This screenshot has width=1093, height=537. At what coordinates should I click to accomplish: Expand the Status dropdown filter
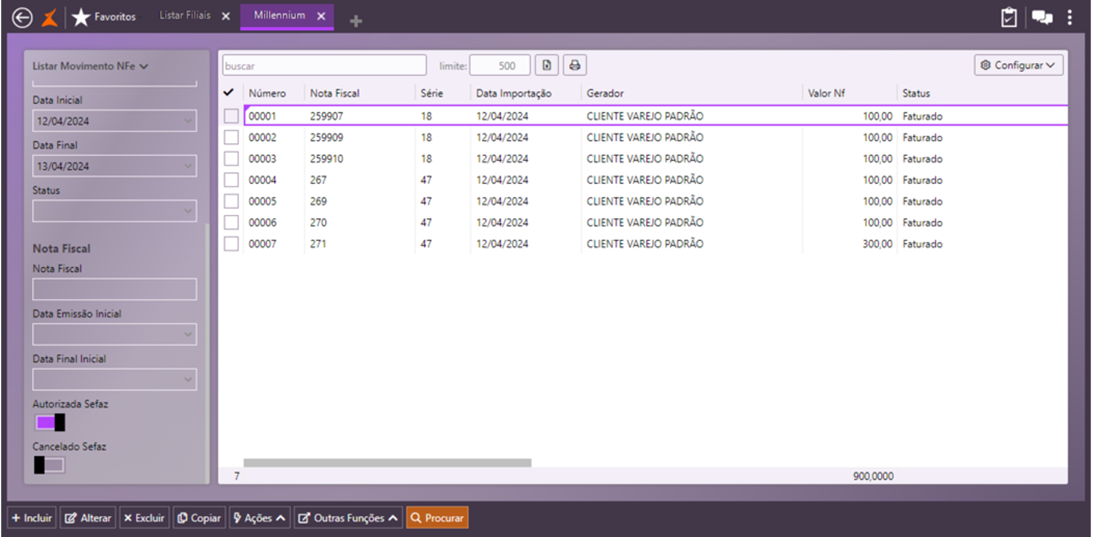114,211
